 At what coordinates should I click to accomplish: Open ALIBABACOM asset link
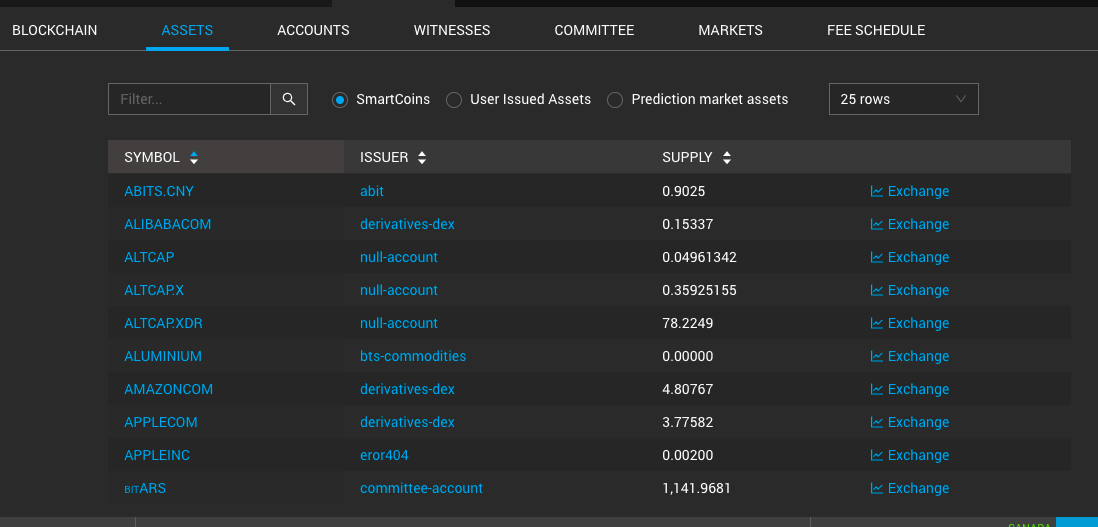click(167, 224)
